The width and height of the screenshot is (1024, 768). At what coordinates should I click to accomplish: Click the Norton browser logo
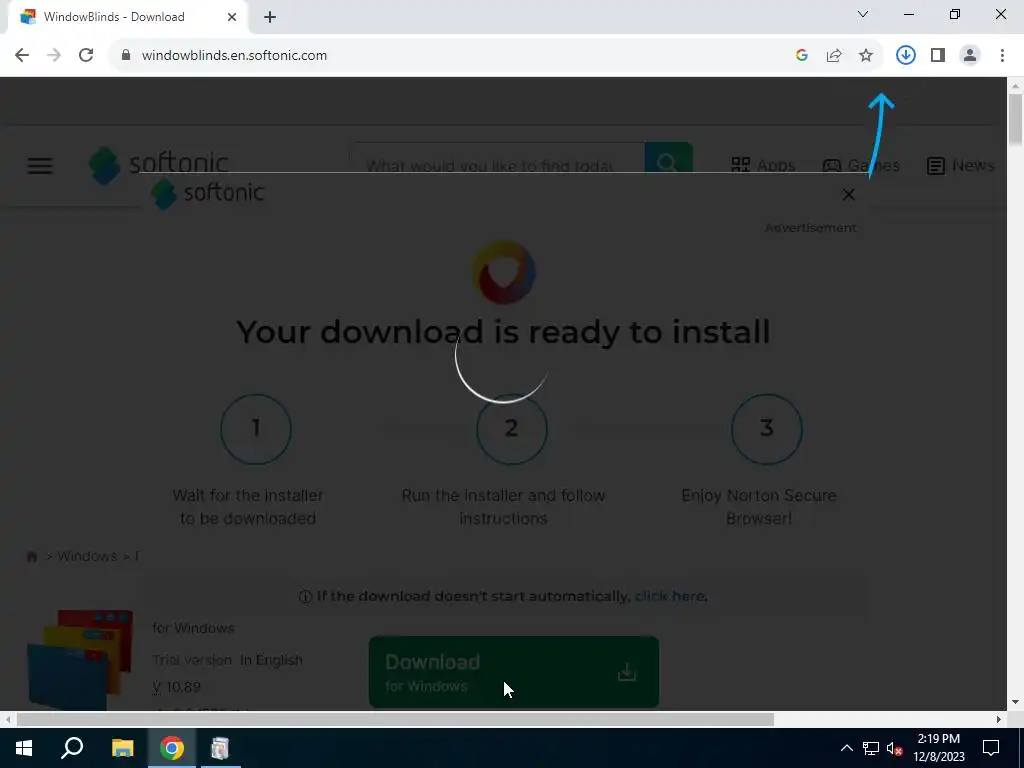[x=504, y=272]
